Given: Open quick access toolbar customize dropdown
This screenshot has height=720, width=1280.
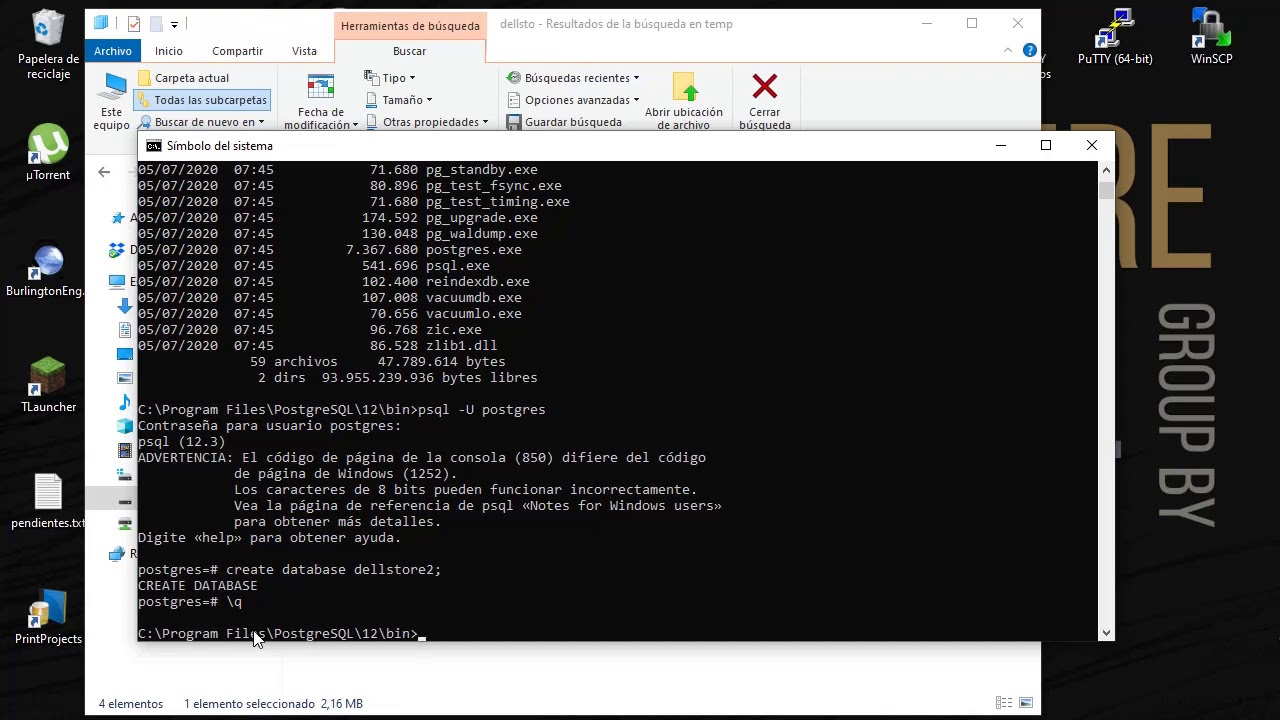Looking at the screenshot, I should pyautogui.click(x=174, y=24).
